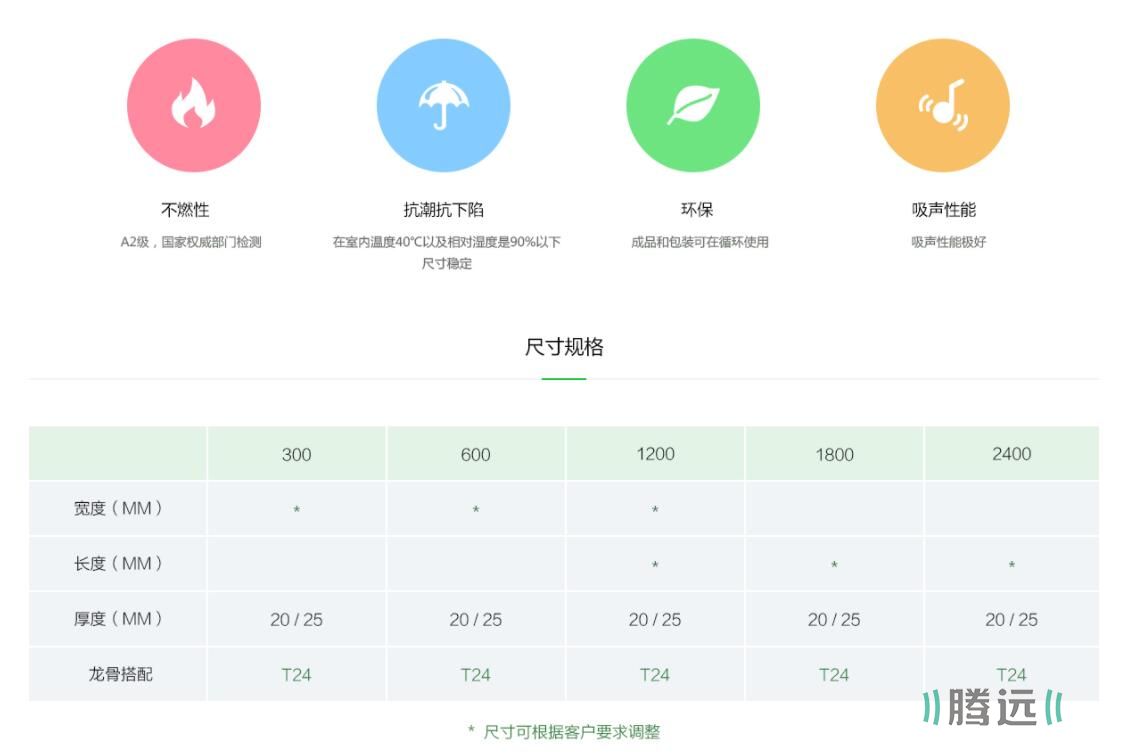The width and height of the screenshot is (1122, 754).
Task: Select the 抗潮抗下陷 feature title
Action: [443, 210]
